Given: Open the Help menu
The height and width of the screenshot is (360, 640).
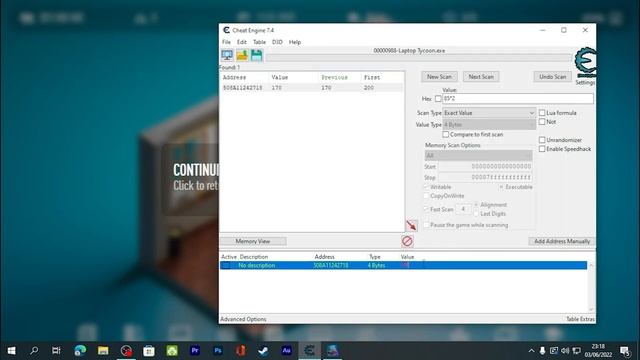Looking at the screenshot, I should pyautogui.click(x=295, y=42).
